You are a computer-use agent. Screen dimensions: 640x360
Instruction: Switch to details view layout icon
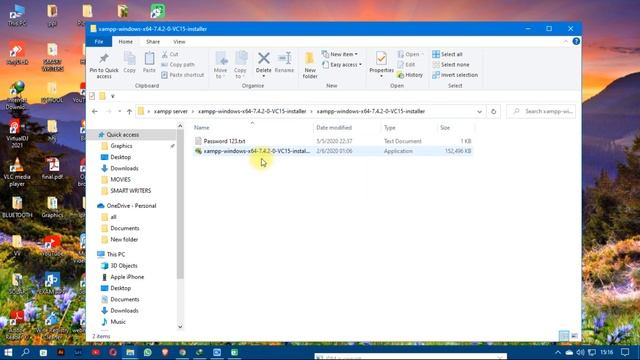(x=564, y=336)
